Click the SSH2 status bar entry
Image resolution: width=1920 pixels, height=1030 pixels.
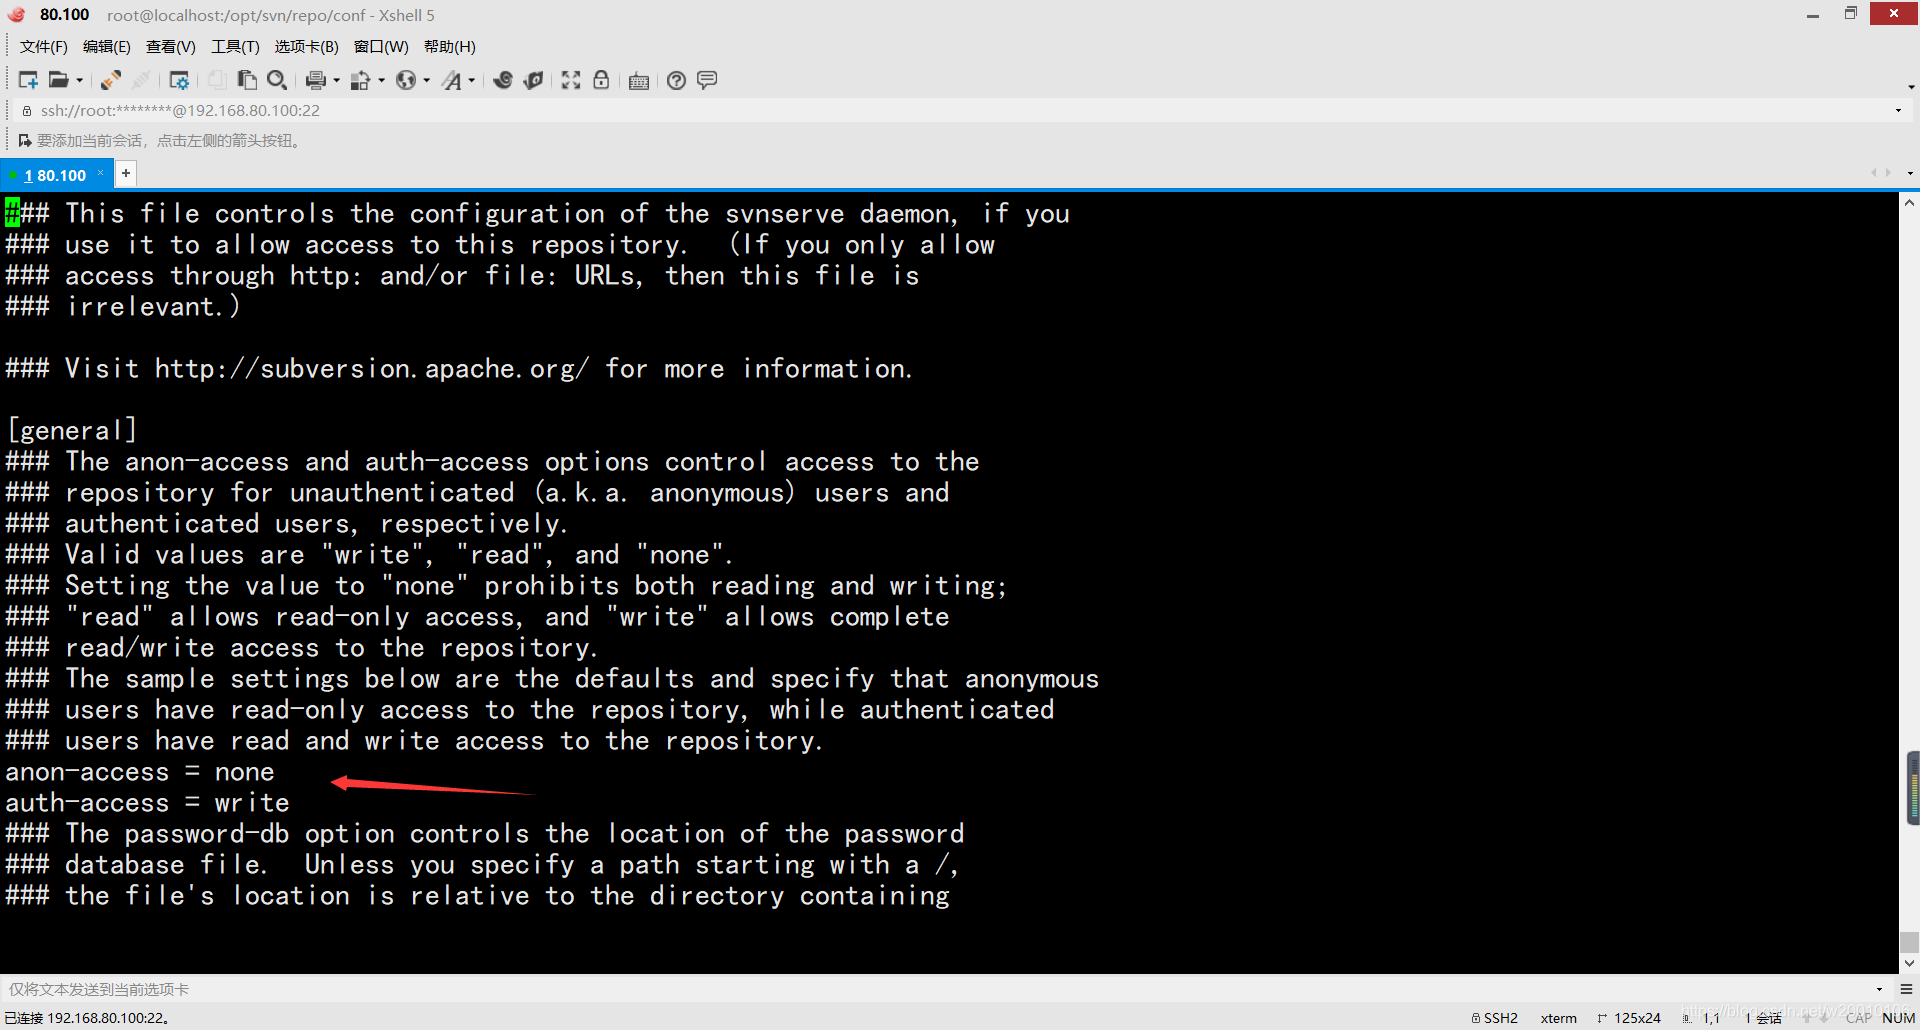[x=1495, y=1018]
